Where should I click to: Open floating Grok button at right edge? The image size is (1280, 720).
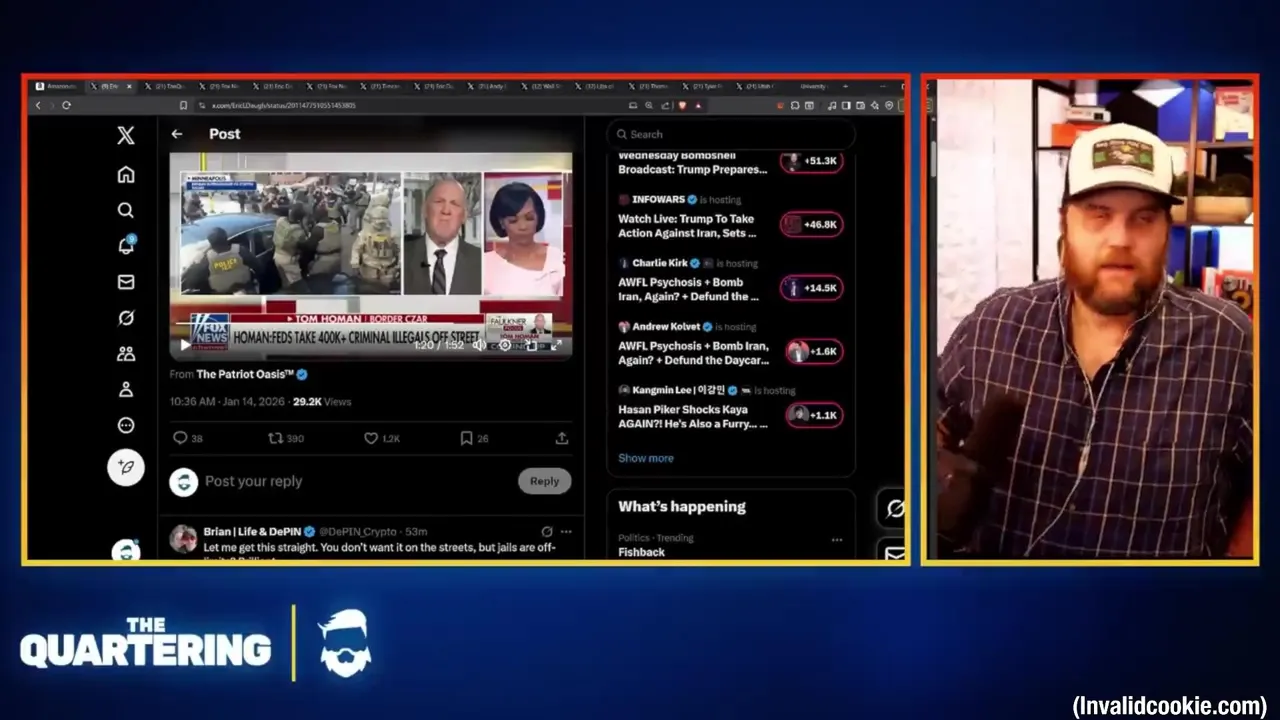(x=894, y=508)
